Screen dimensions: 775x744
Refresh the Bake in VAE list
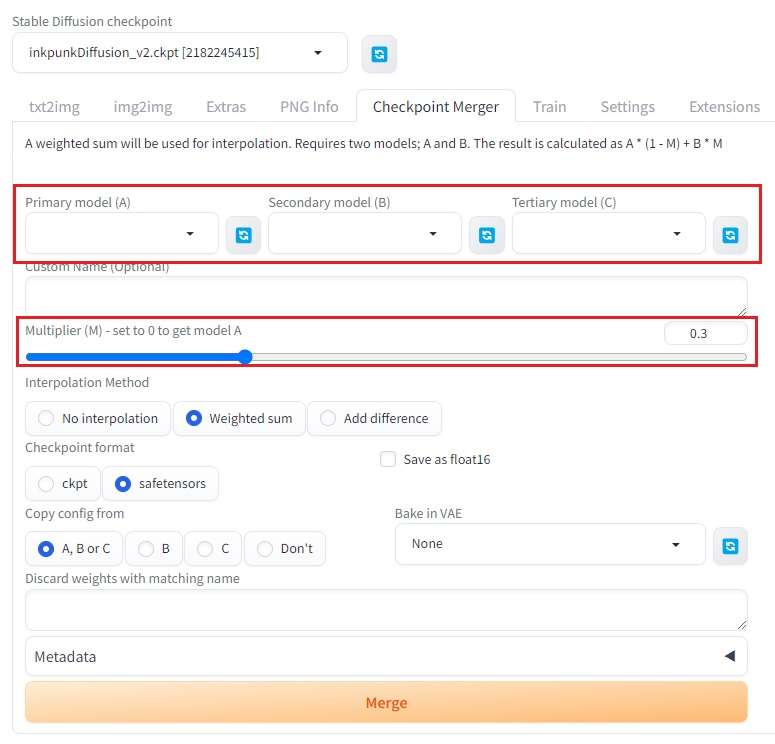pos(730,545)
